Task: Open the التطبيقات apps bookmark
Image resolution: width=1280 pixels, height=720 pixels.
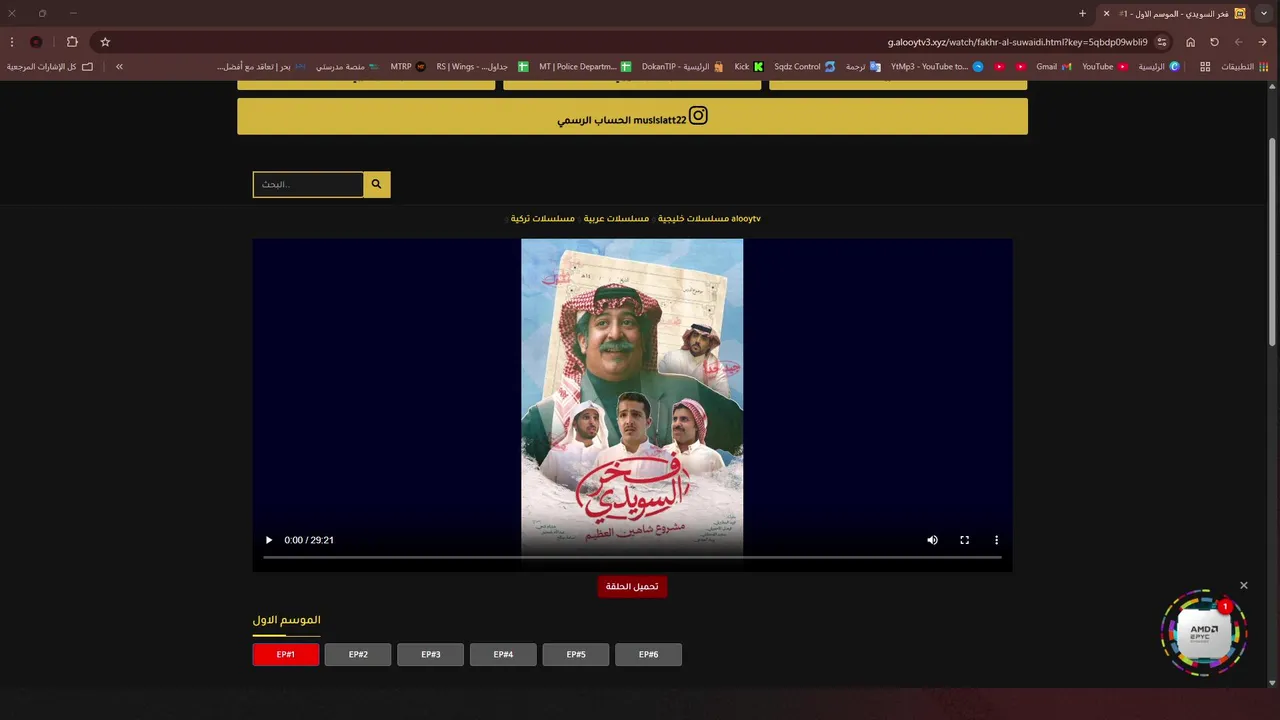Action: pyautogui.click(x=1245, y=67)
